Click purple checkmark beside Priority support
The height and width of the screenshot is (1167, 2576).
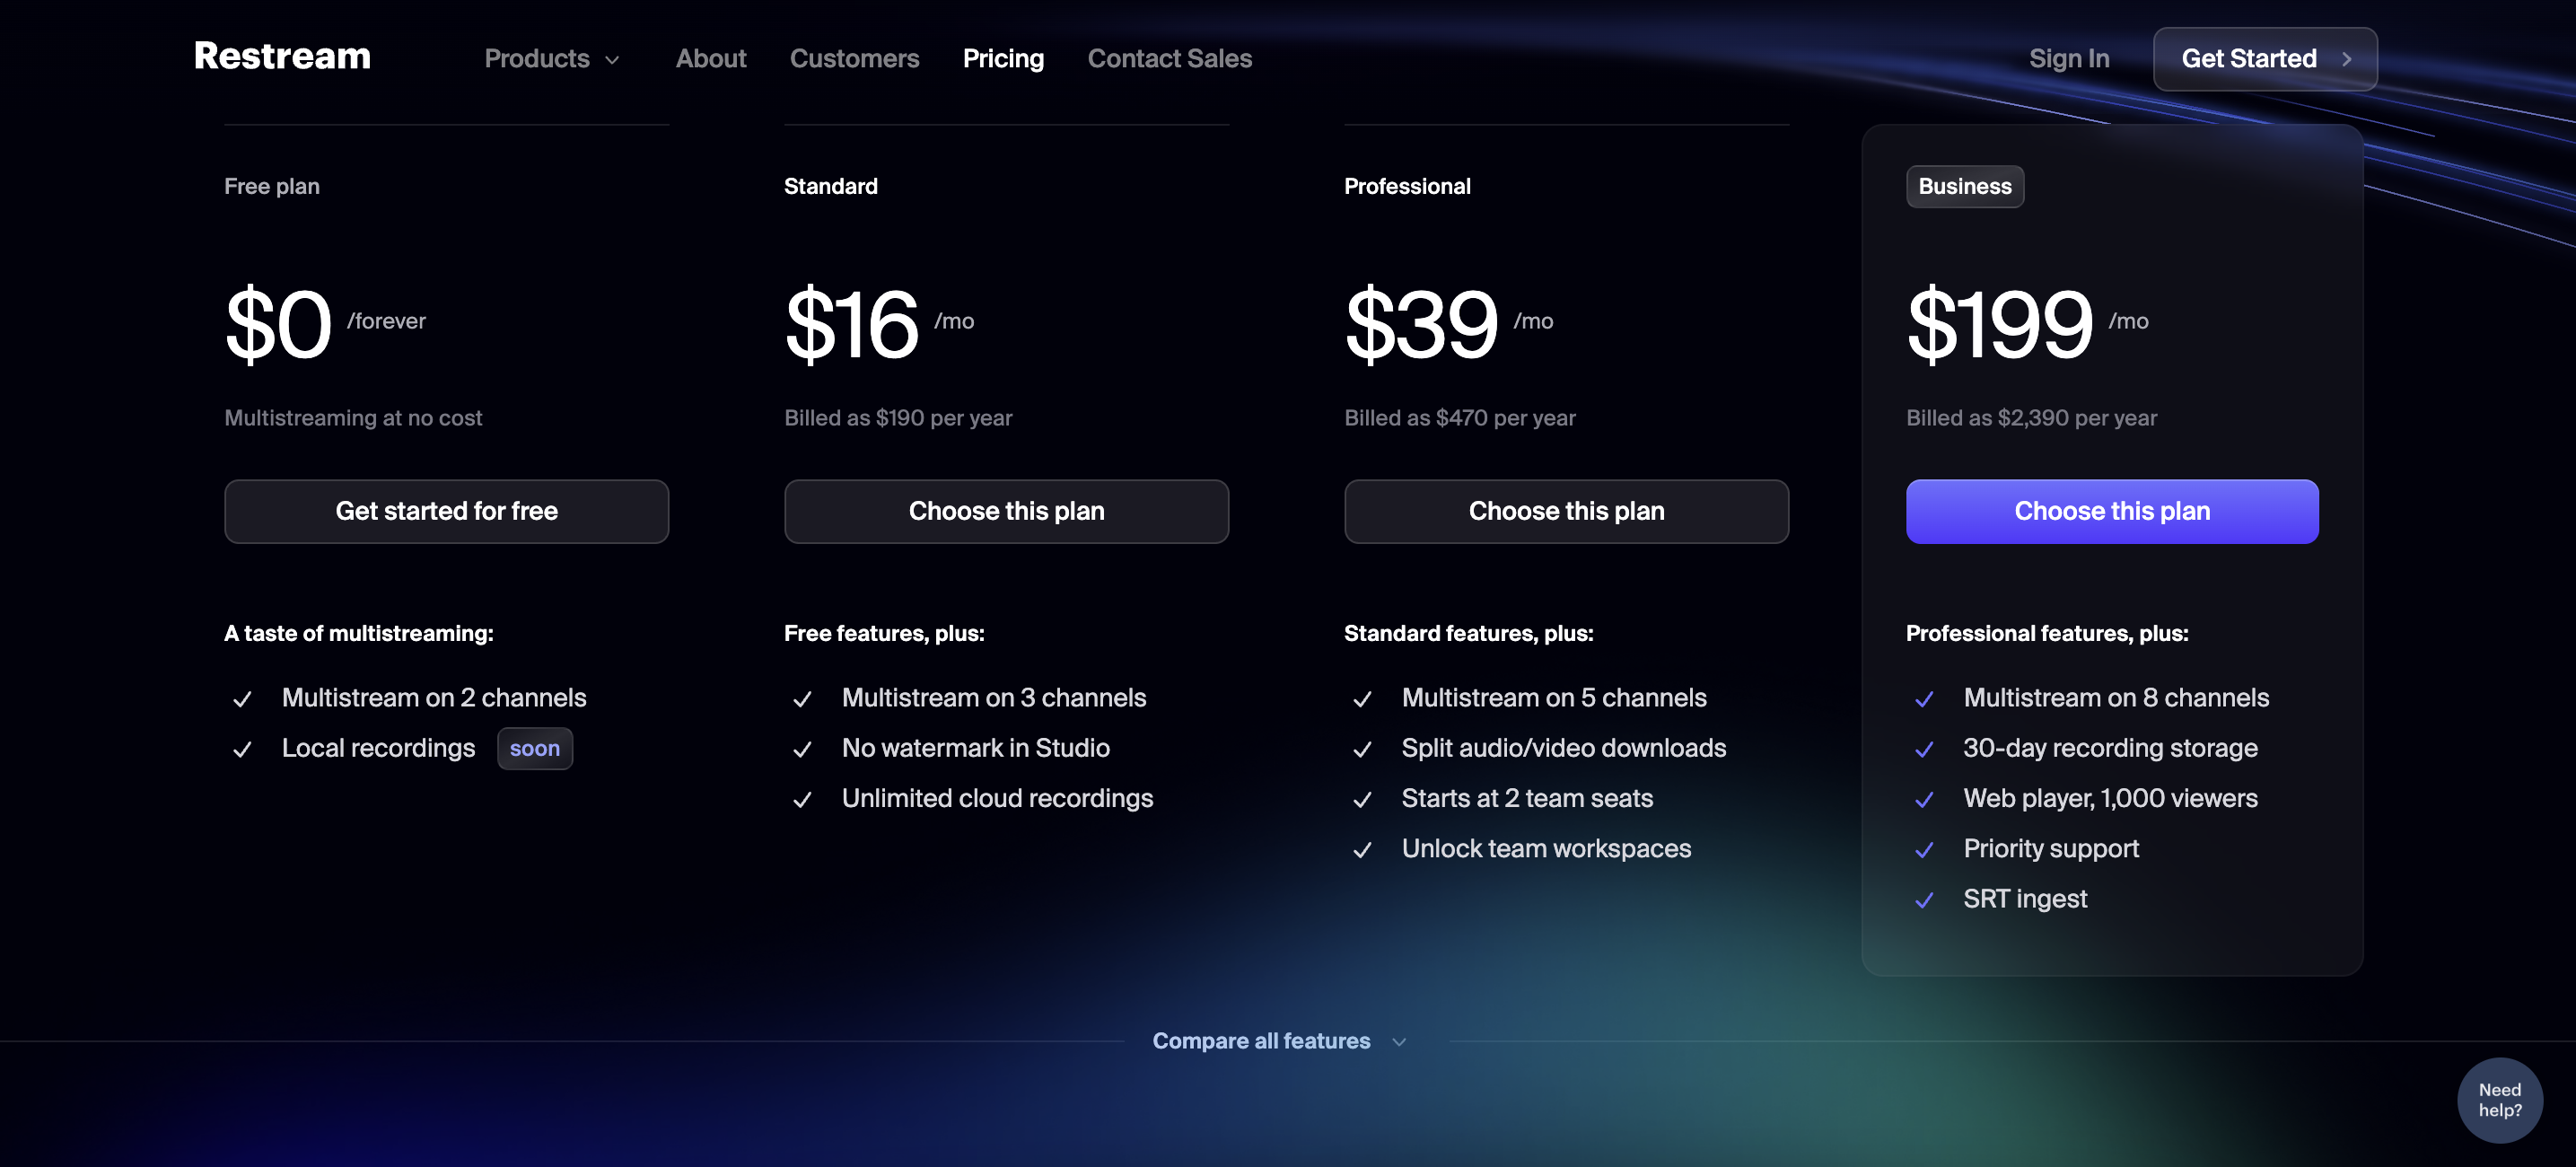1924,850
